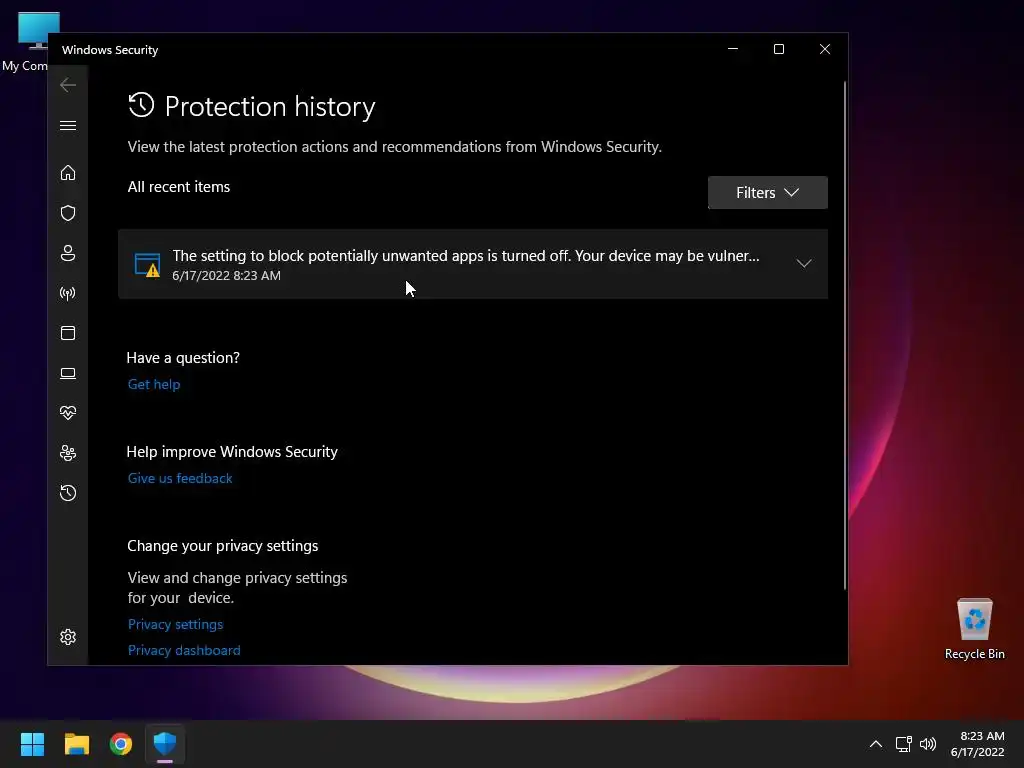Image resolution: width=1024 pixels, height=768 pixels.
Task: Open Protection history clock icon in sidebar
Action: pyautogui.click(x=68, y=493)
